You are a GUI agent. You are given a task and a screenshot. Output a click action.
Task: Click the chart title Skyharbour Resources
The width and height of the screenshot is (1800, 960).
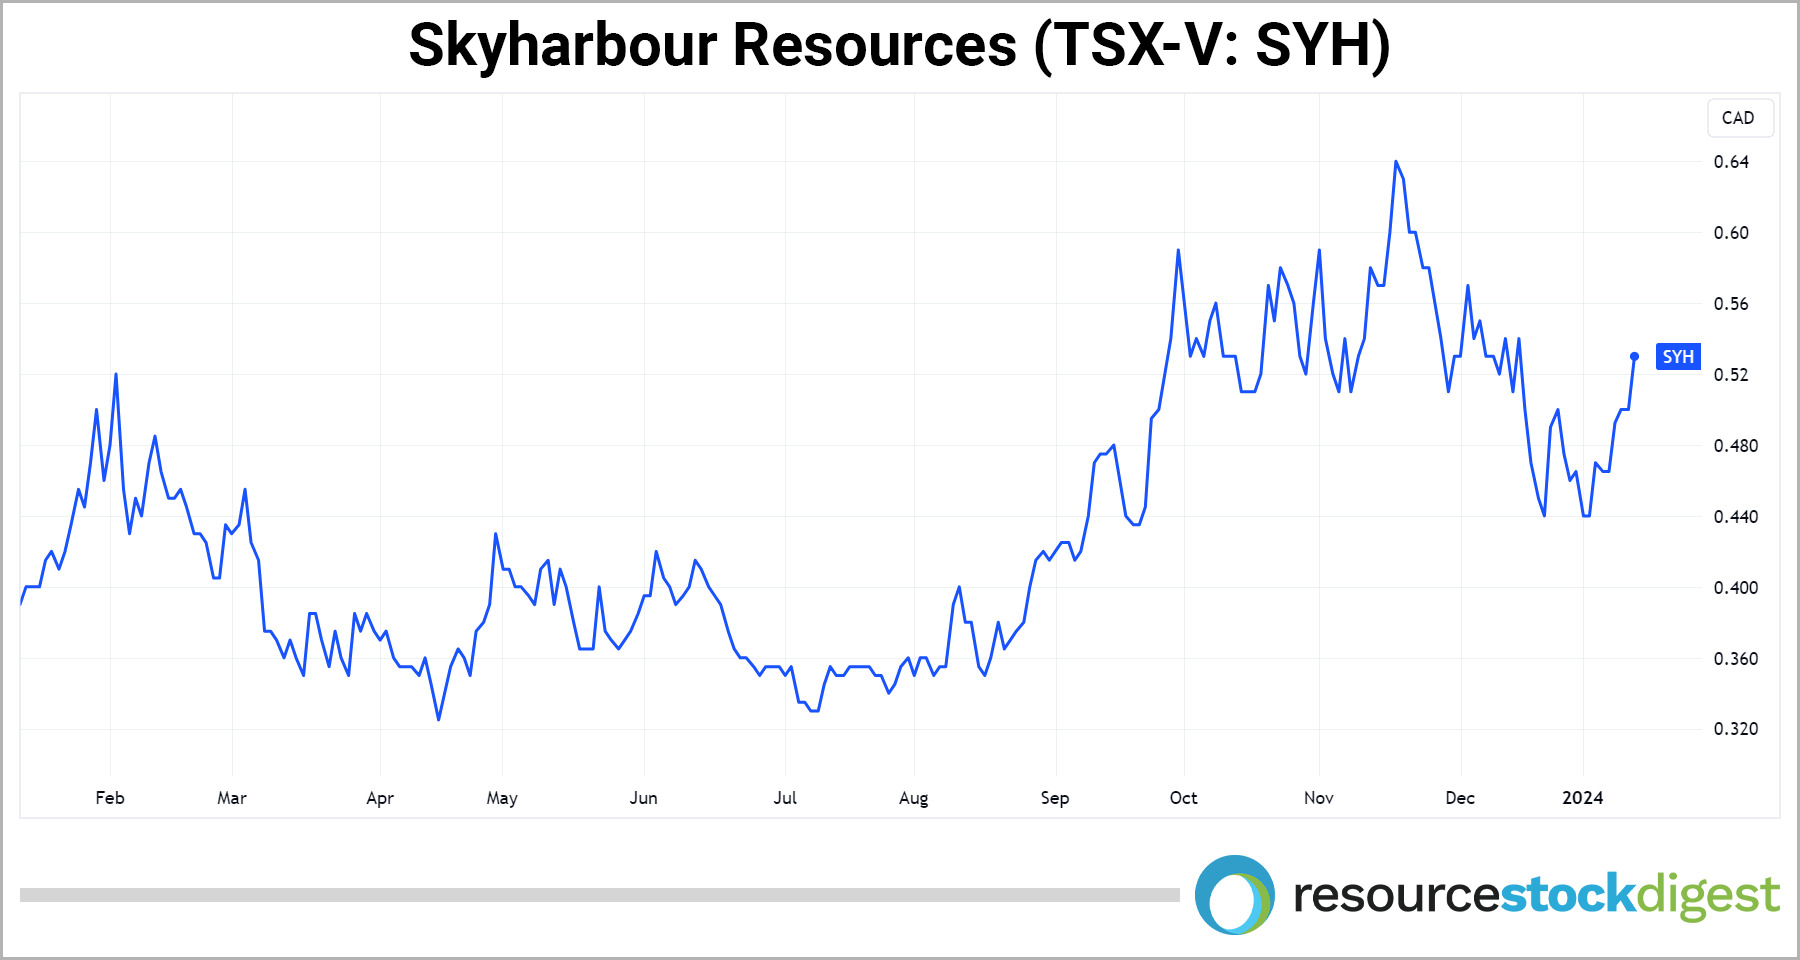899,46
